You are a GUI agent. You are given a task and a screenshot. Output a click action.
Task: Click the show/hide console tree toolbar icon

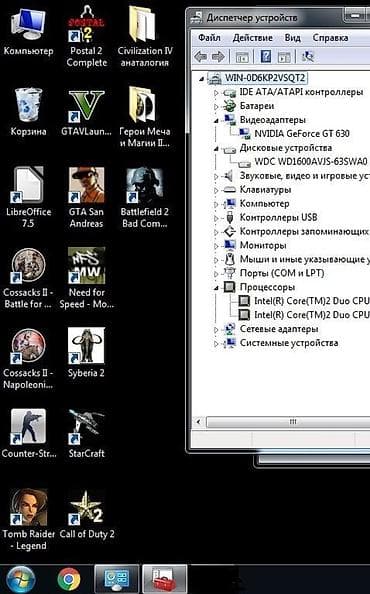242,57
